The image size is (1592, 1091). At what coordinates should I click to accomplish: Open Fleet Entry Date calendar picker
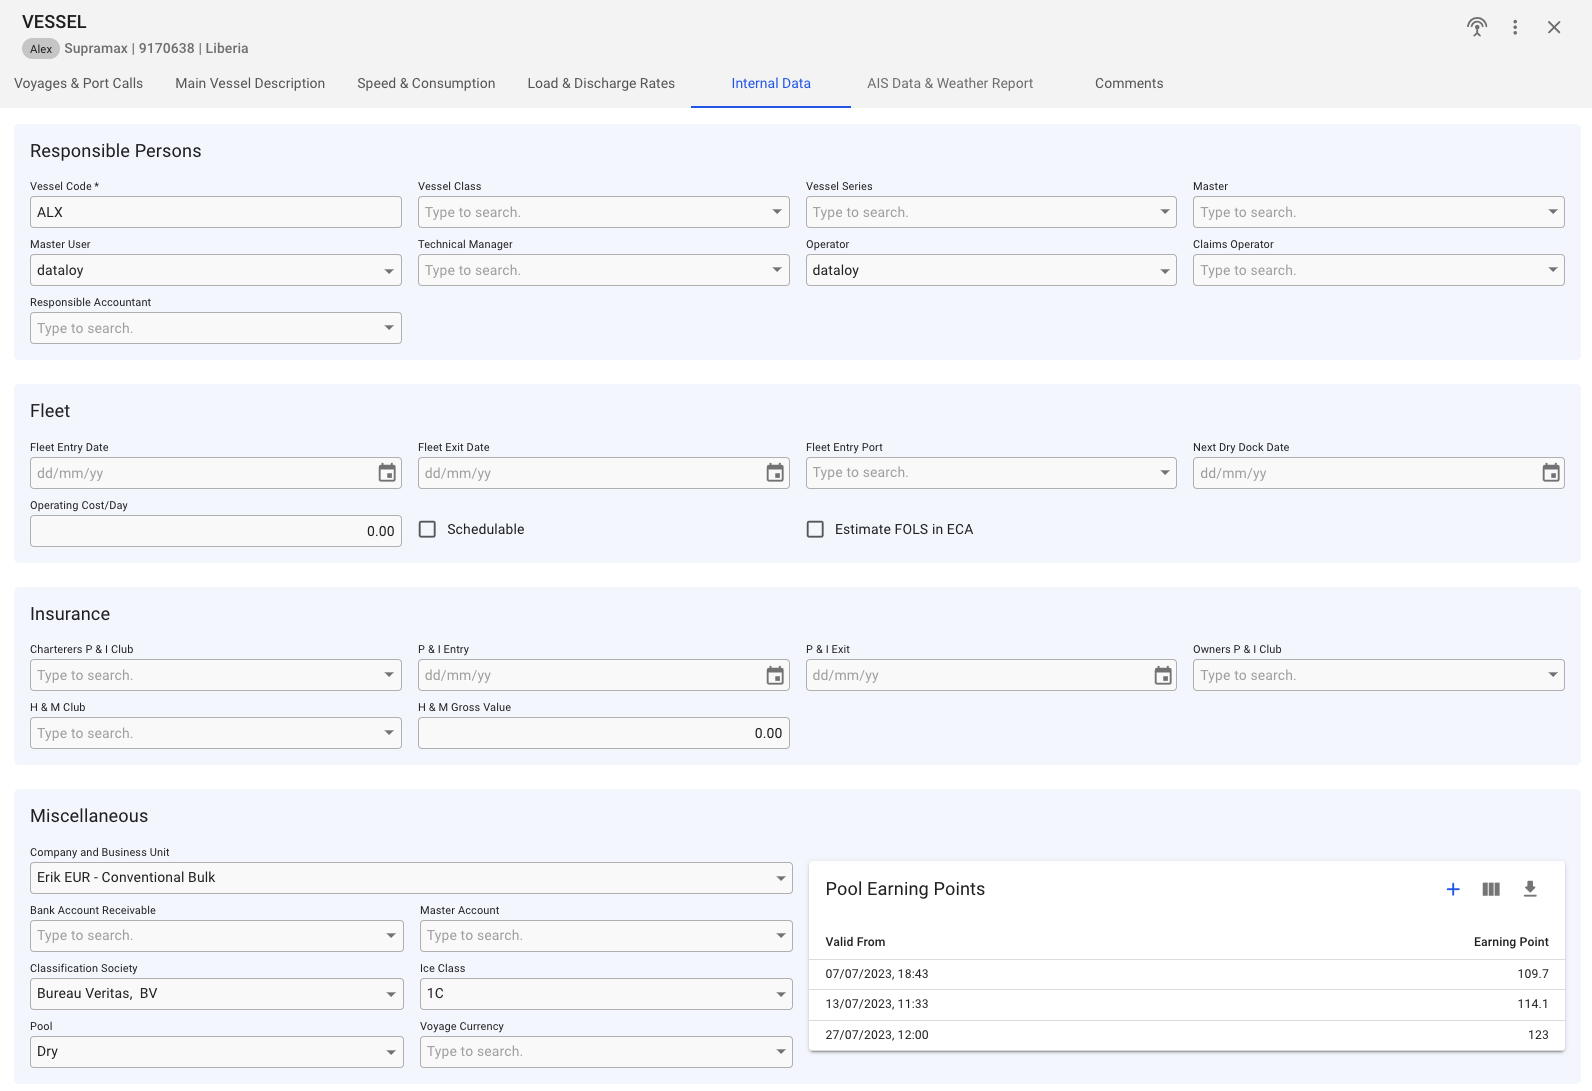pyautogui.click(x=387, y=473)
